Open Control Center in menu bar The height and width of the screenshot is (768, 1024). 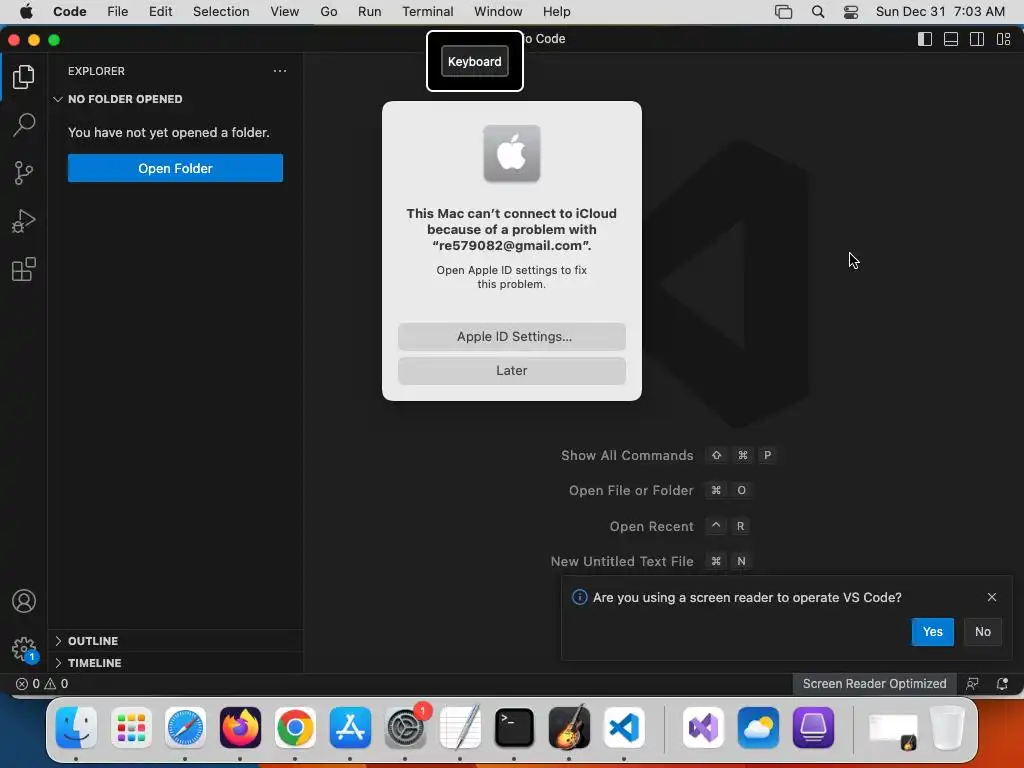(x=851, y=12)
